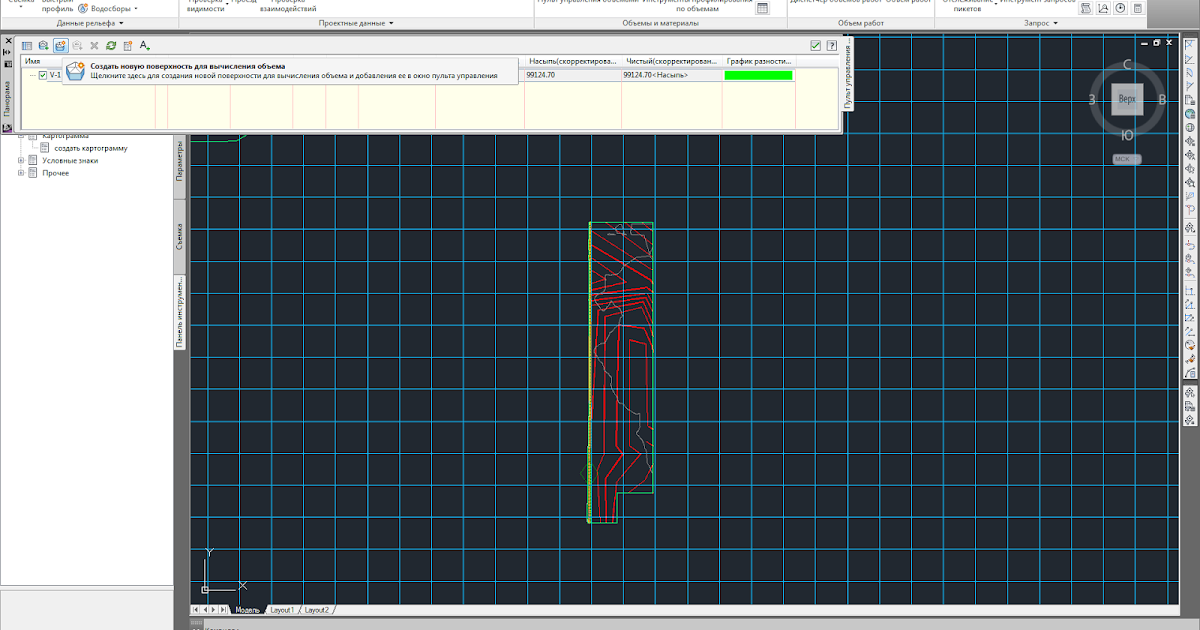Click the document icon beside создать картограмму

pyautogui.click(x=45, y=148)
